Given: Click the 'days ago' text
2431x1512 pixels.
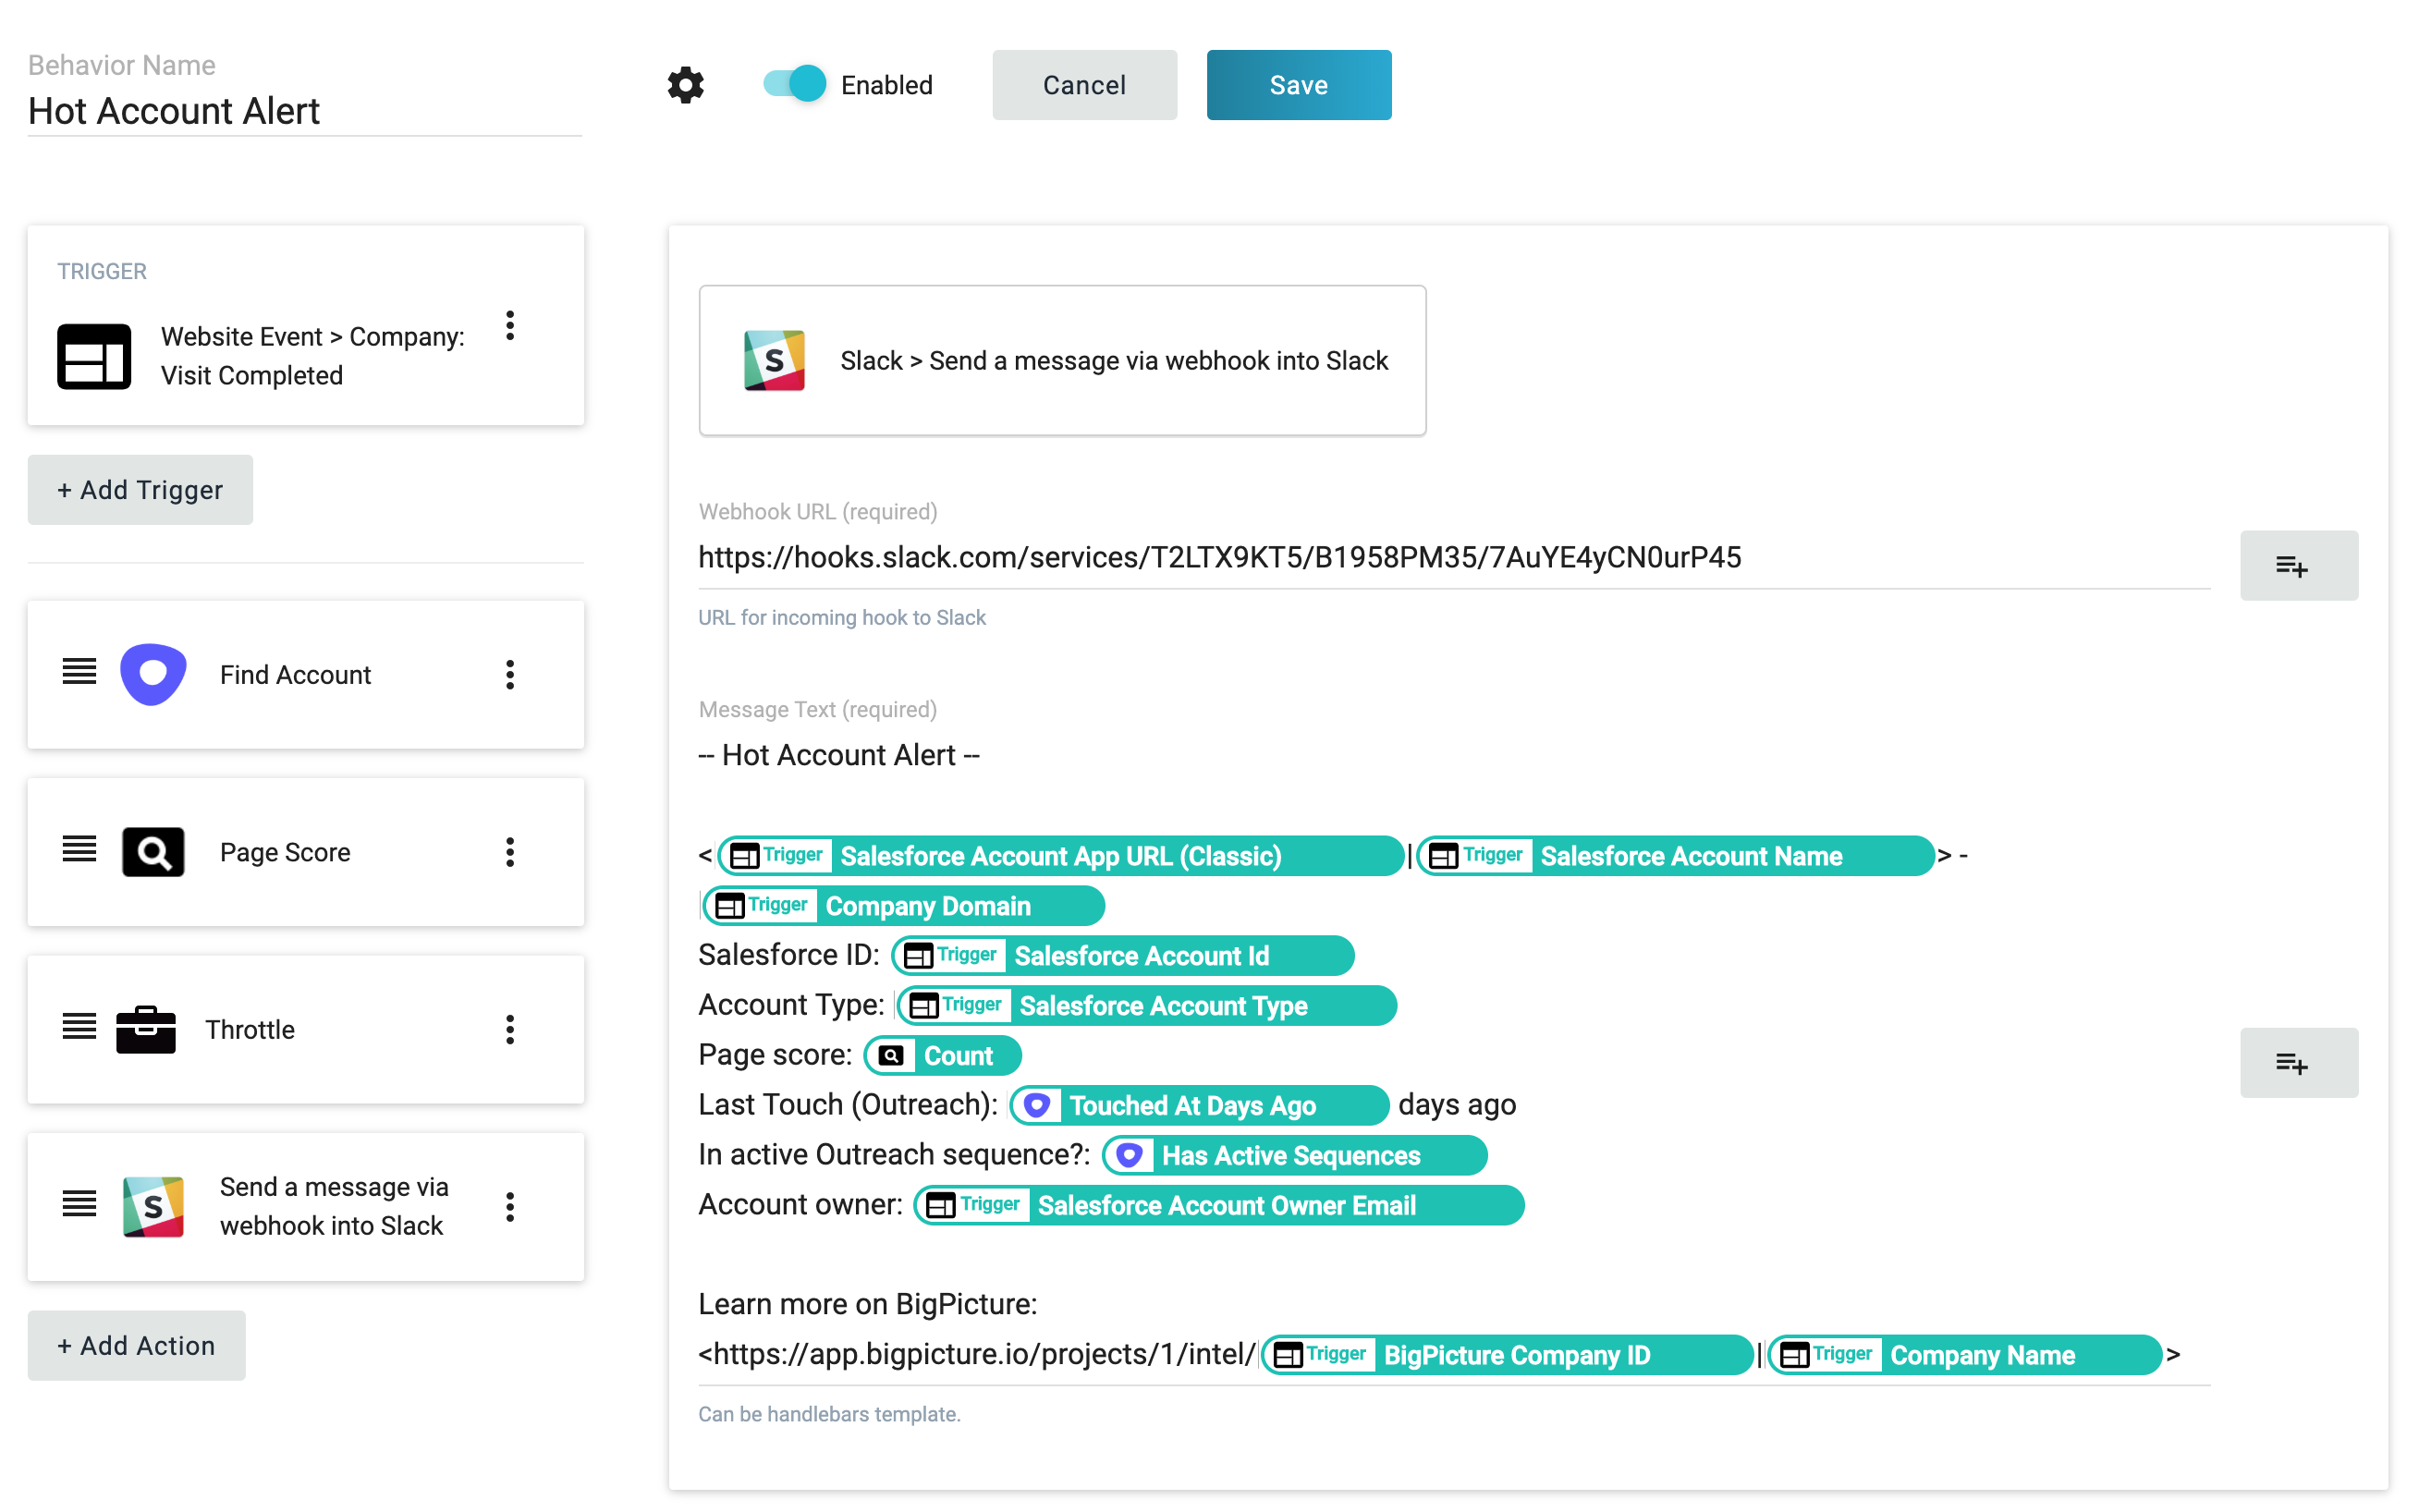Looking at the screenshot, I should 1457,1106.
